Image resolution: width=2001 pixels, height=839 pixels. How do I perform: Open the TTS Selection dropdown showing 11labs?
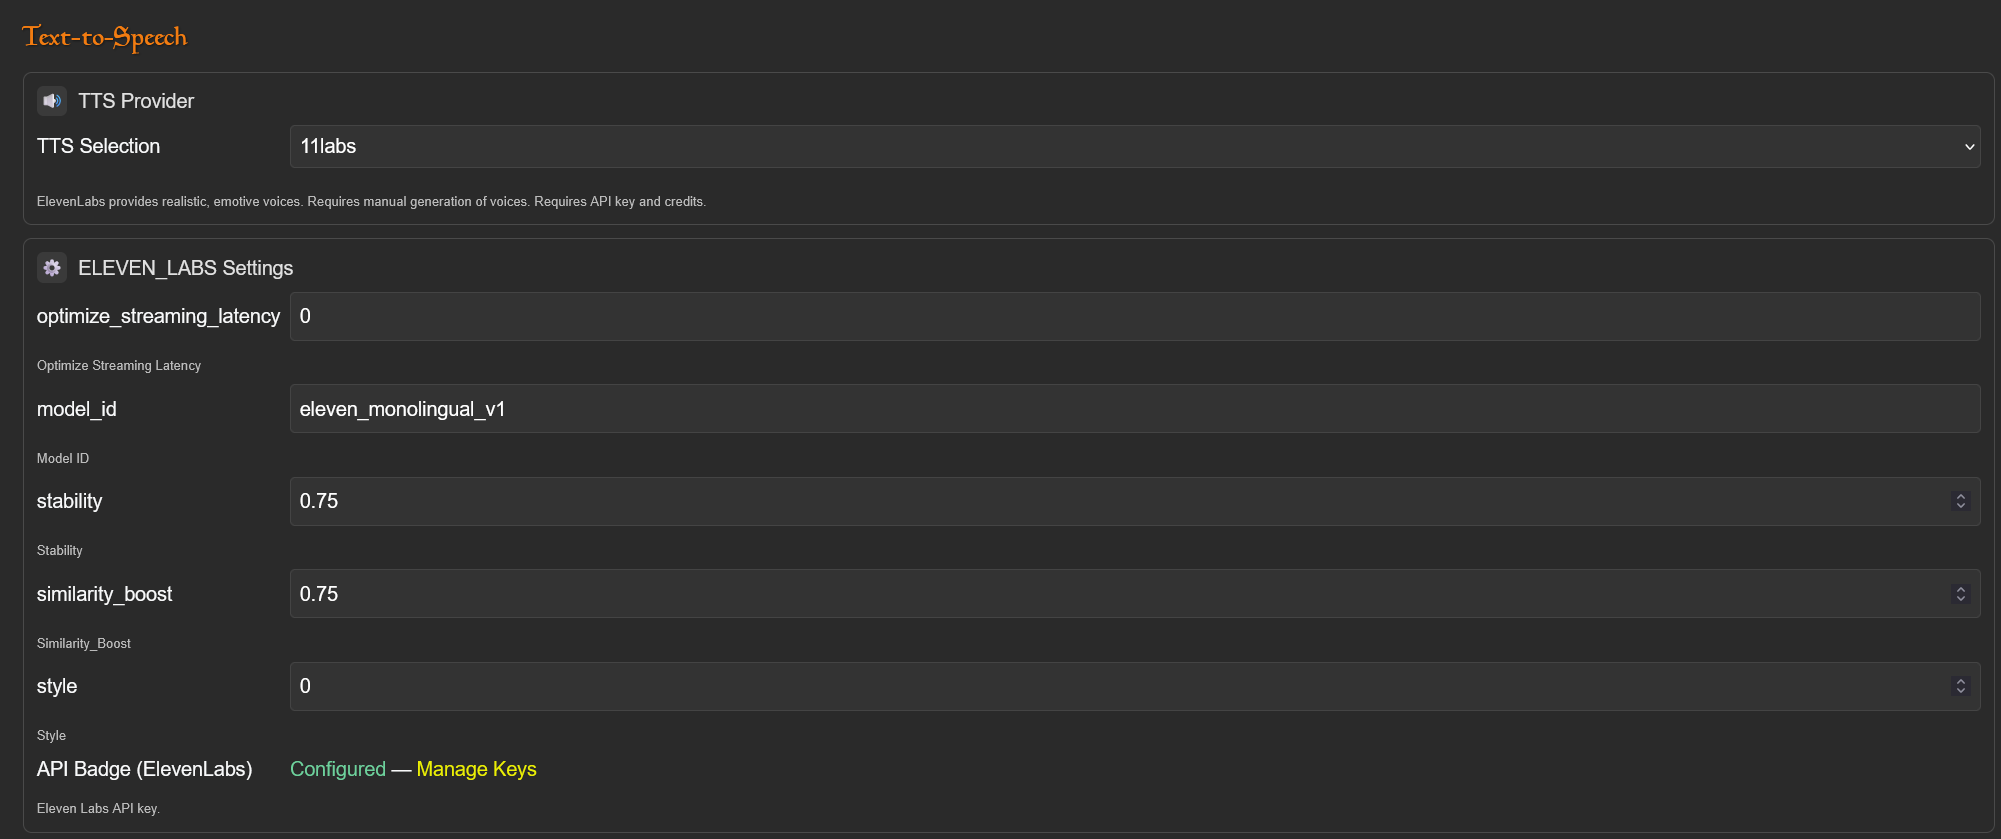pos(1134,147)
